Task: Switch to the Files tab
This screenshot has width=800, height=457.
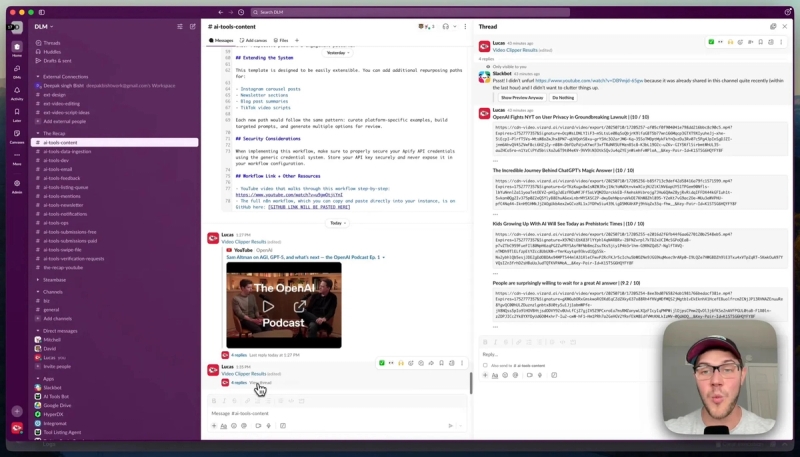Action: 281,40
